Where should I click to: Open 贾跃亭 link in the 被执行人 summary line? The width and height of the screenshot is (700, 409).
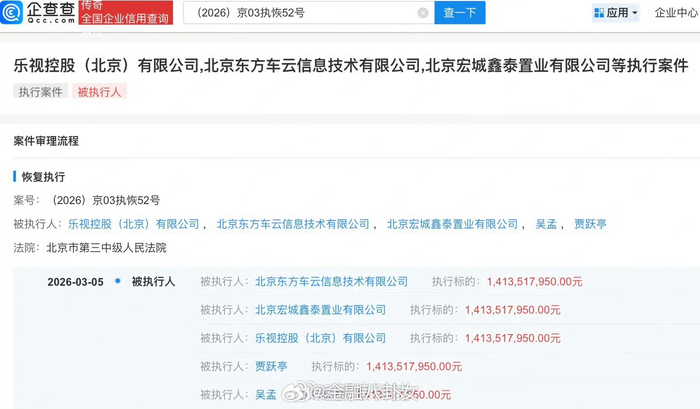[x=590, y=224]
